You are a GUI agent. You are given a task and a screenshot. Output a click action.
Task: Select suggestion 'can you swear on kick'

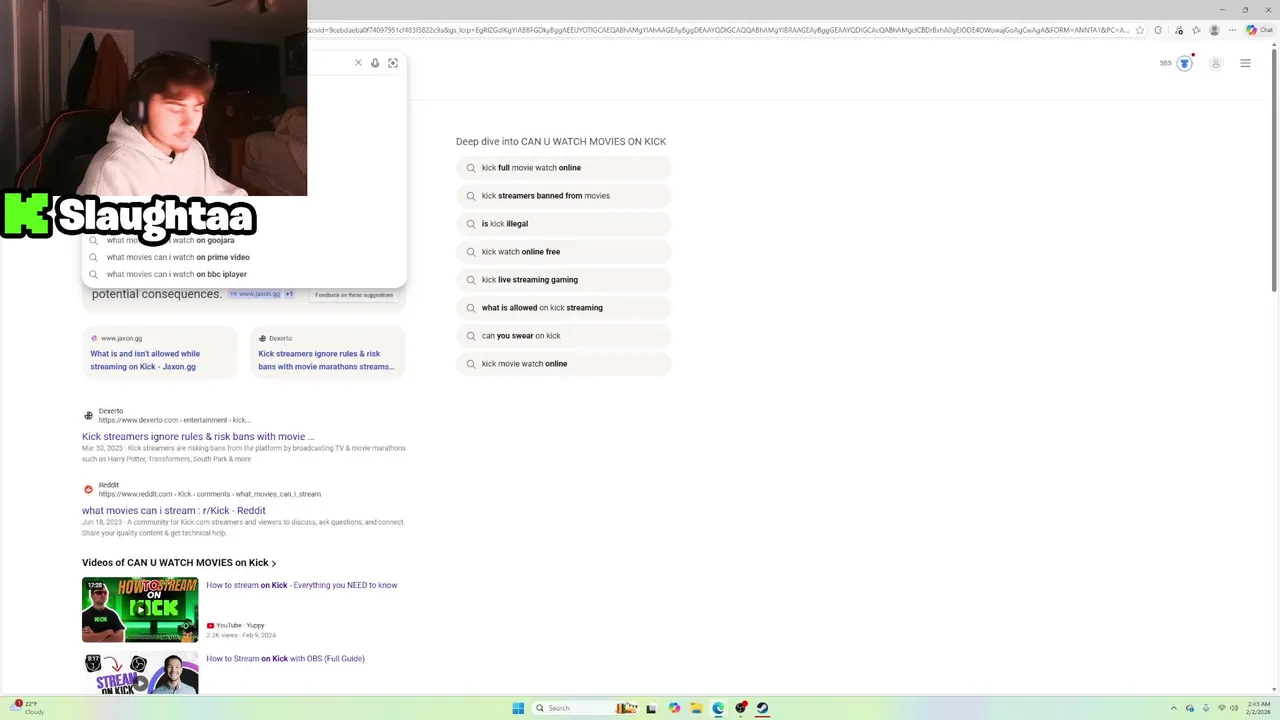564,336
